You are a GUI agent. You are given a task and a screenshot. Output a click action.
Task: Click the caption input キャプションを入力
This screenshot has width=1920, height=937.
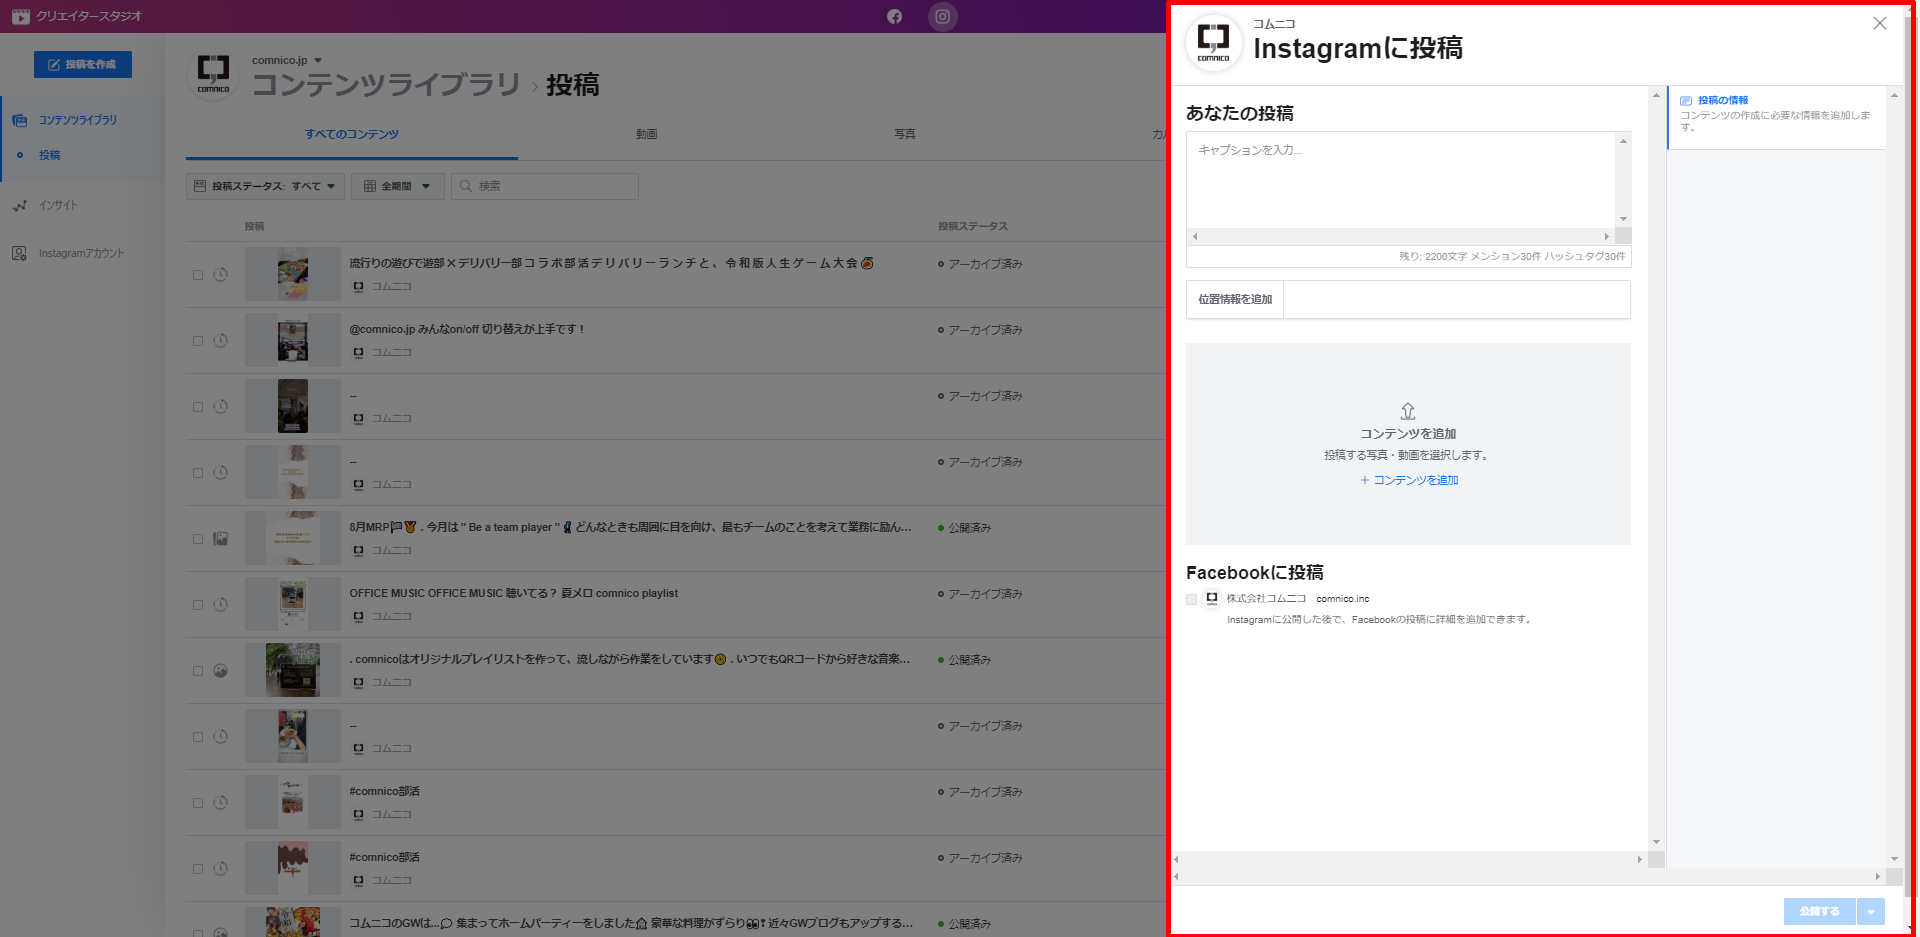(x=1401, y=180)
